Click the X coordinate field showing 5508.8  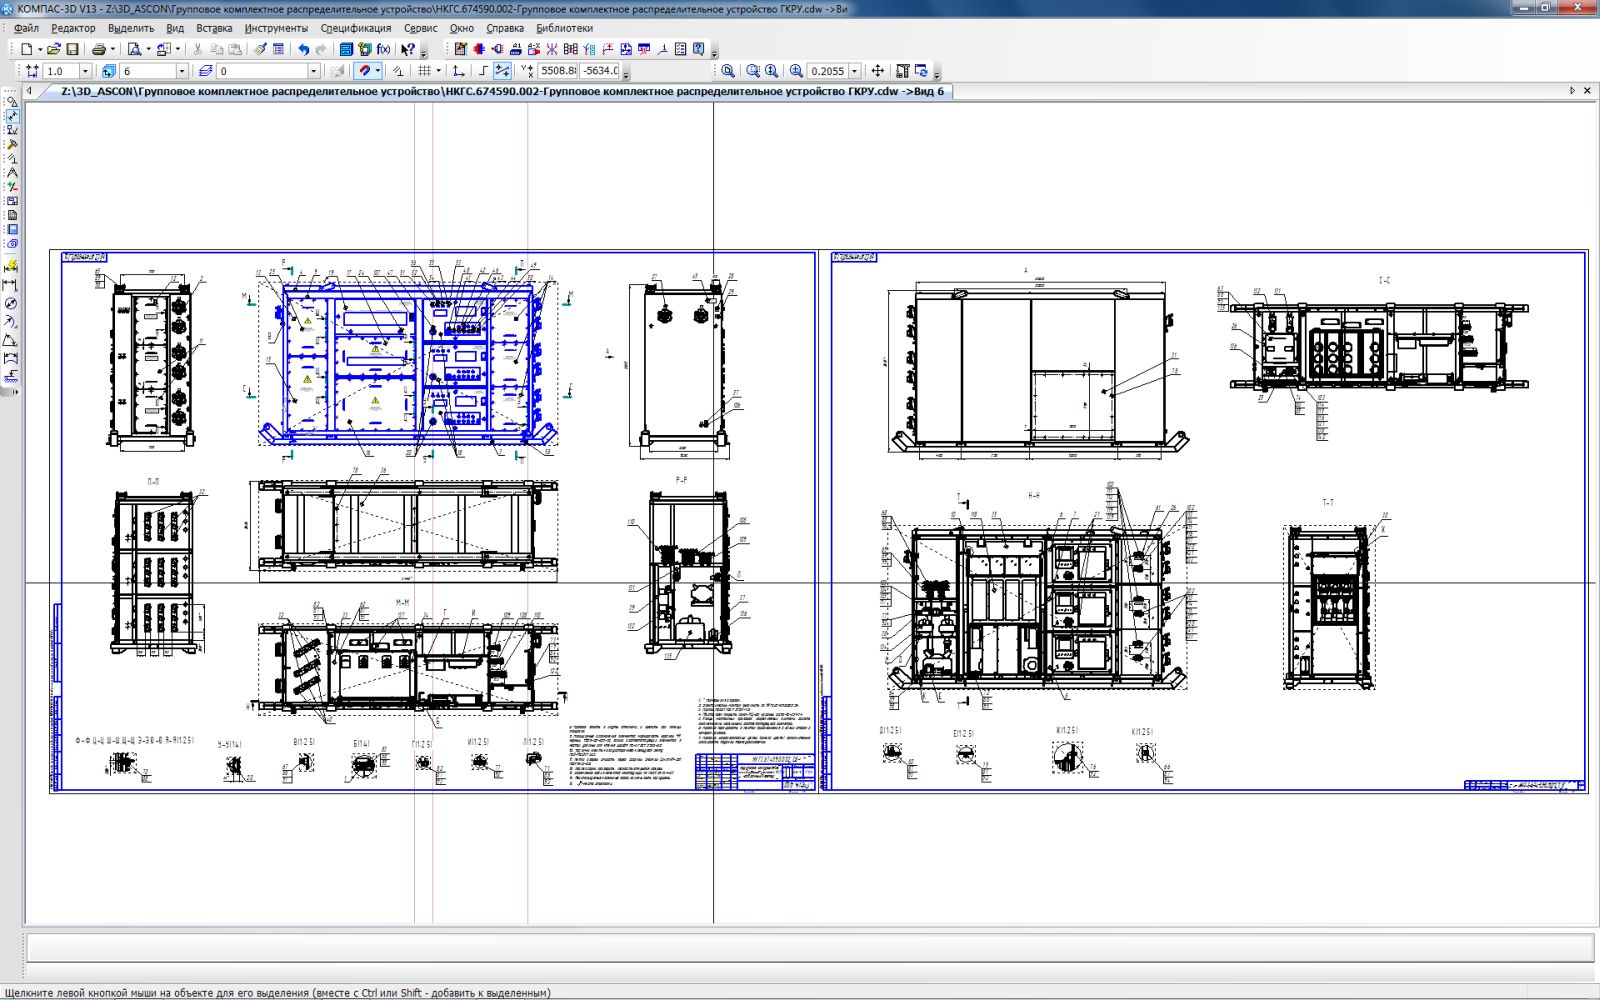[558, 71]
